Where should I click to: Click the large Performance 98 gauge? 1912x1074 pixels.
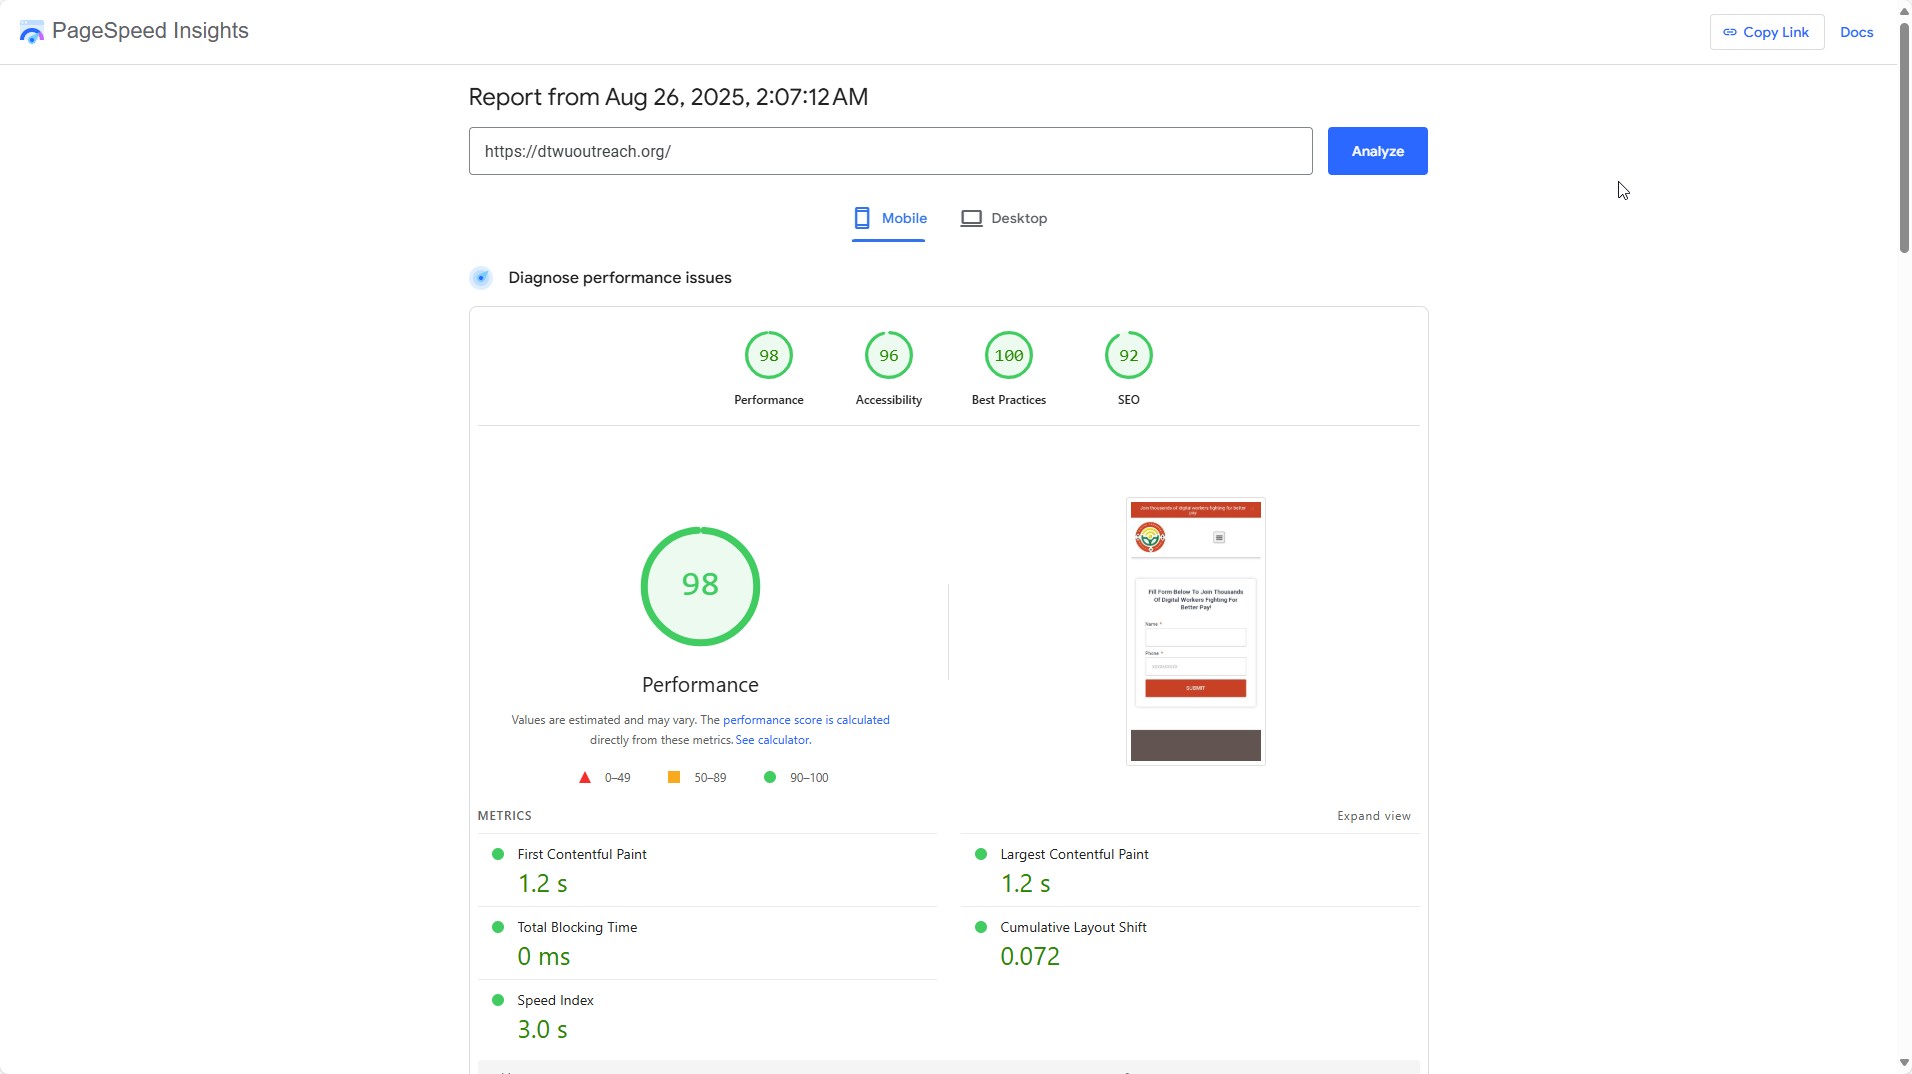[700, 586]
